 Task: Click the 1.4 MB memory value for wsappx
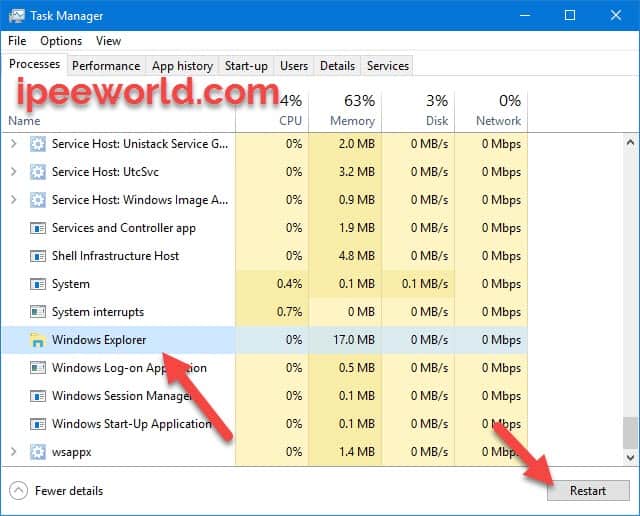tap(356, 452)
